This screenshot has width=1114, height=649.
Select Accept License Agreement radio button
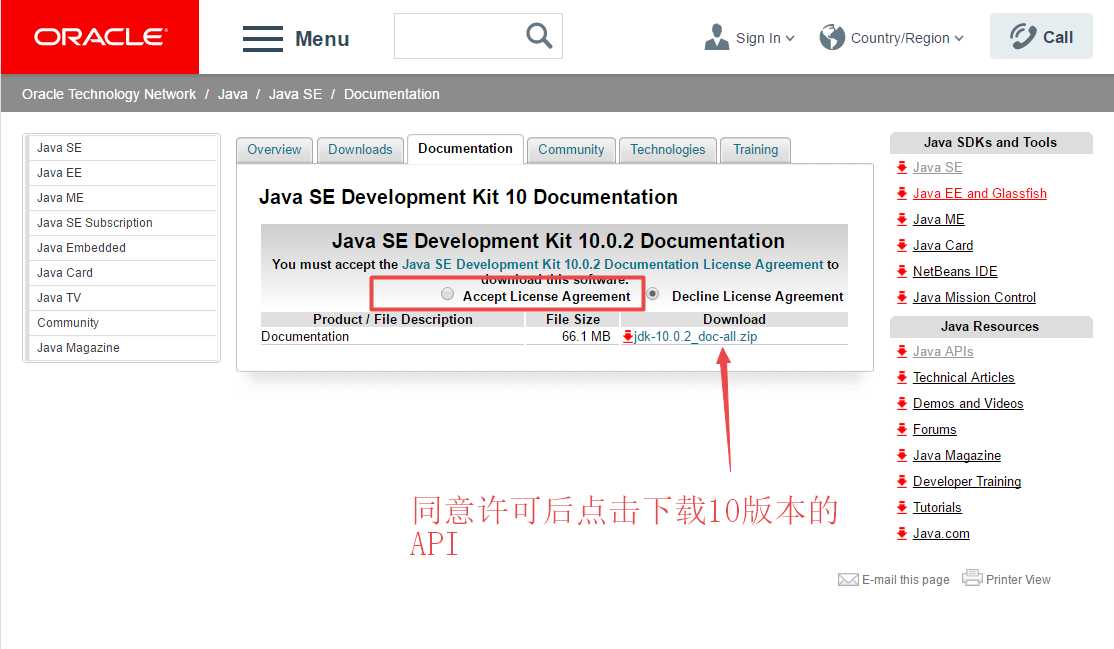tap(447, 294)
